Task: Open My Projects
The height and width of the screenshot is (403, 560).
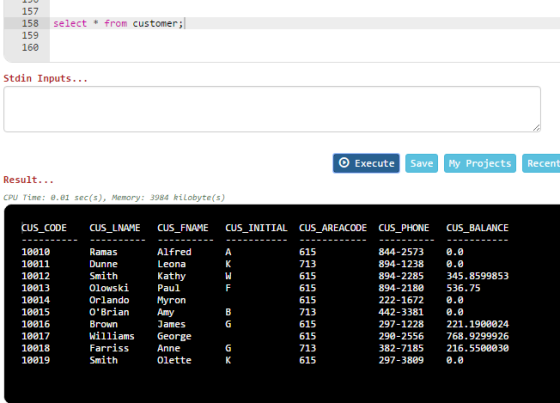Action: (480, 163)
